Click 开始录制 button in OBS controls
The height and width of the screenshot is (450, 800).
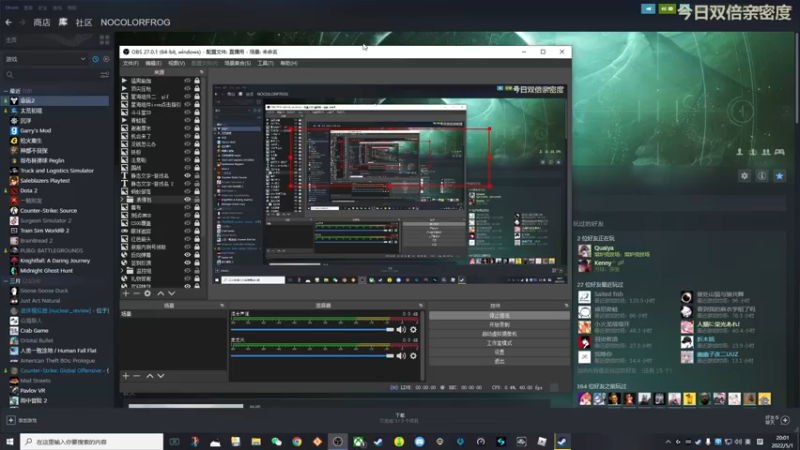[x=499, y=325]
